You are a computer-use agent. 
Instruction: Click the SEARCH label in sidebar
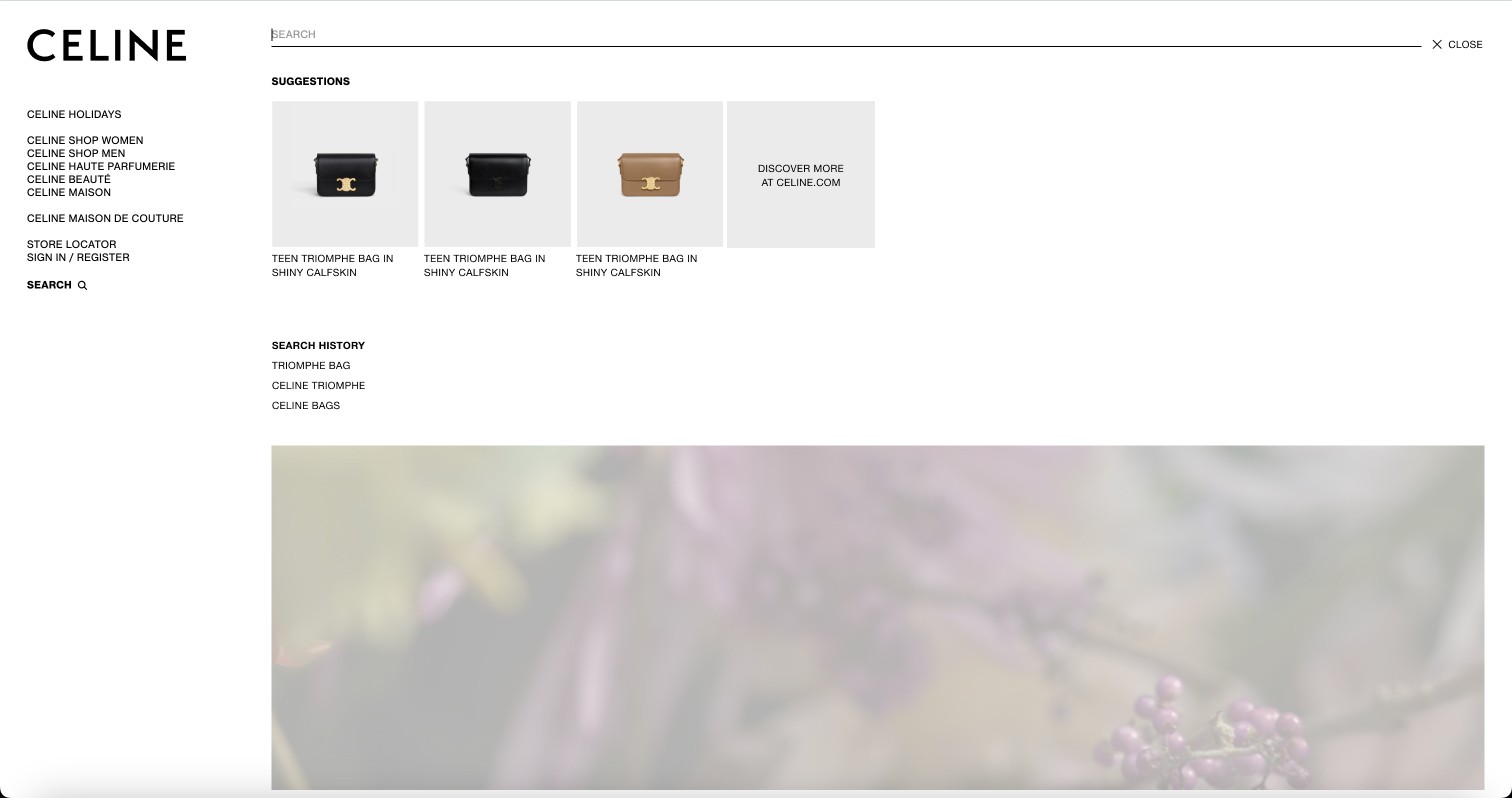click(49, 285)
